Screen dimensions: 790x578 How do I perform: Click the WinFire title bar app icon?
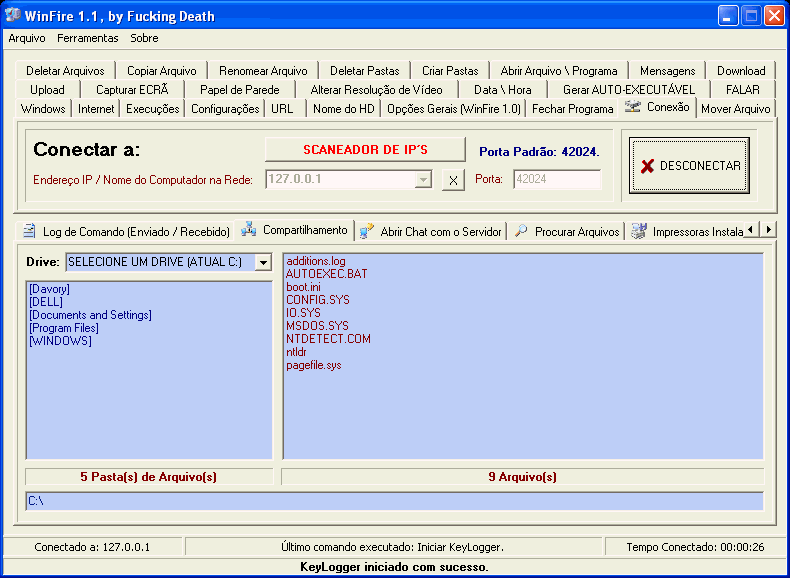coord(14,16)
